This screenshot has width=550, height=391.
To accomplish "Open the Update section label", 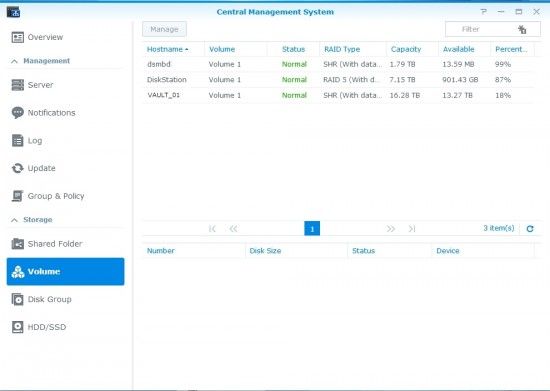I will 41,168.
